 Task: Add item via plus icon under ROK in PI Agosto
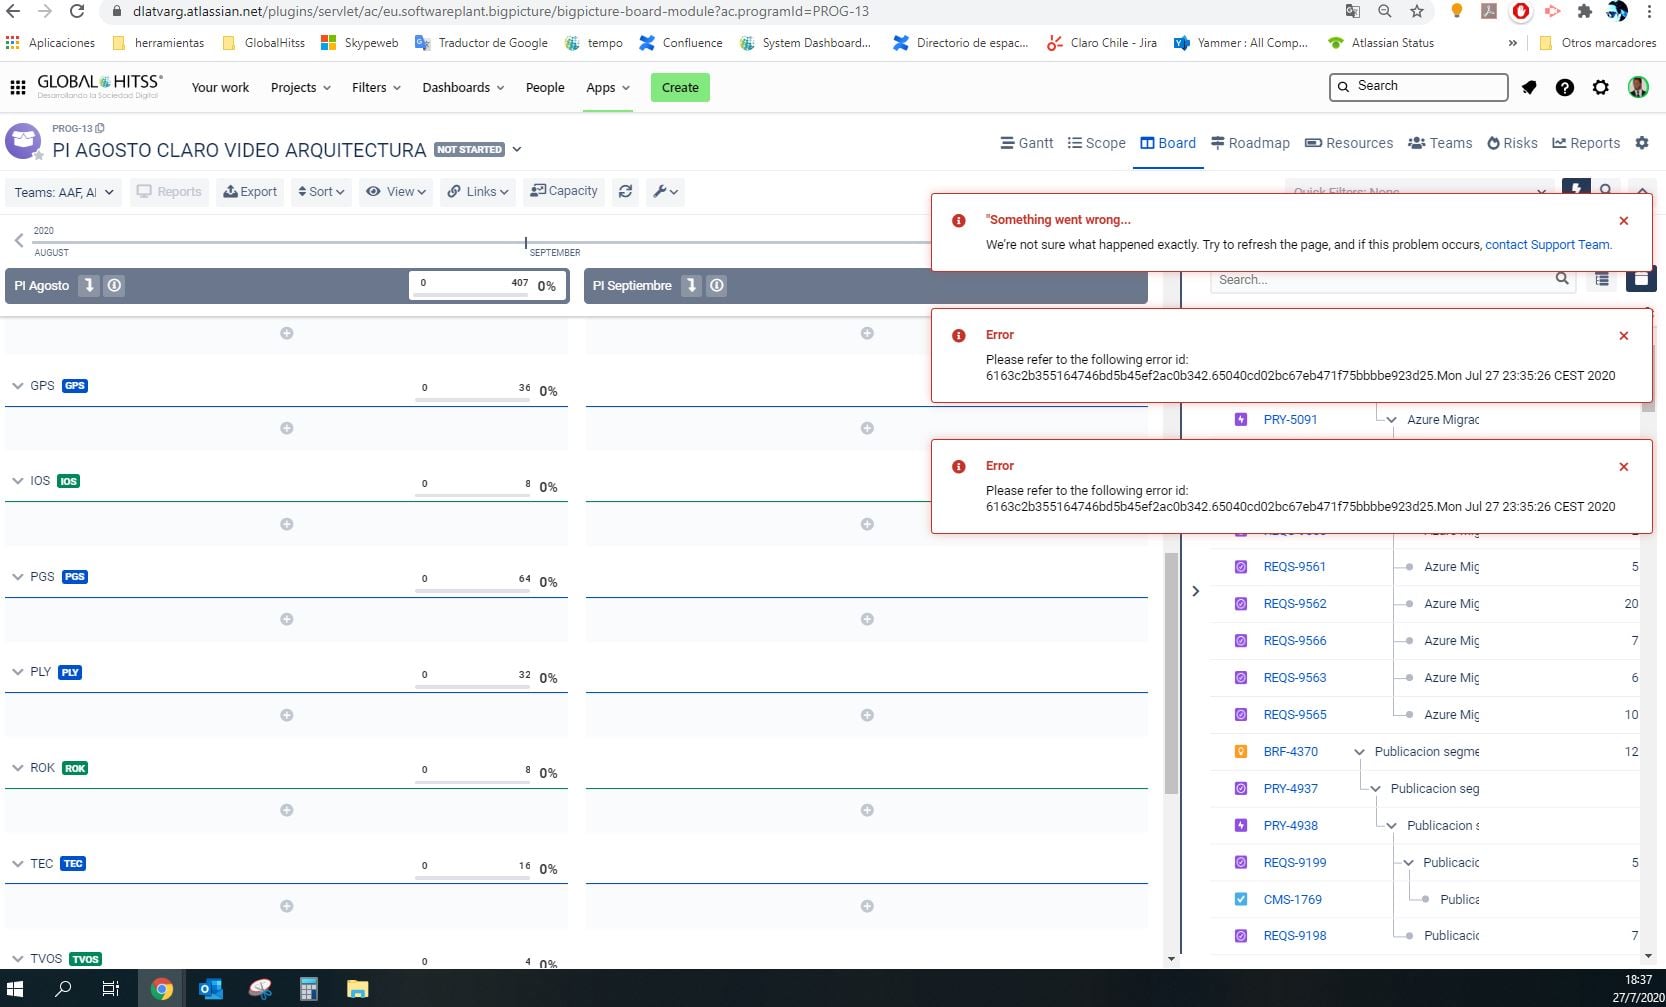click(287, 810)
